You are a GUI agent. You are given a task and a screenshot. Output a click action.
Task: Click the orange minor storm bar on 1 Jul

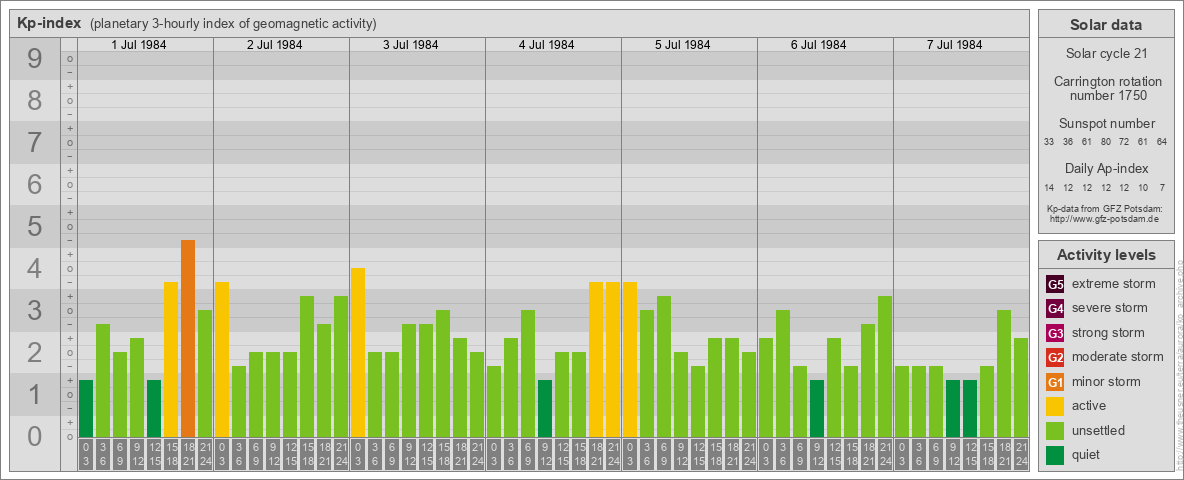pyautogui.click(x=188, y=338)
